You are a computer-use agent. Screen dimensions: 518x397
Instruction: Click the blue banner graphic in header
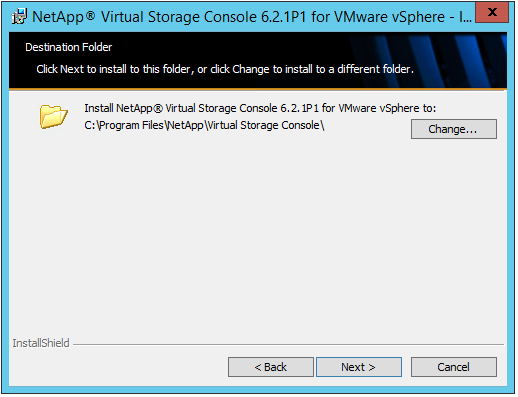(430, 60)
